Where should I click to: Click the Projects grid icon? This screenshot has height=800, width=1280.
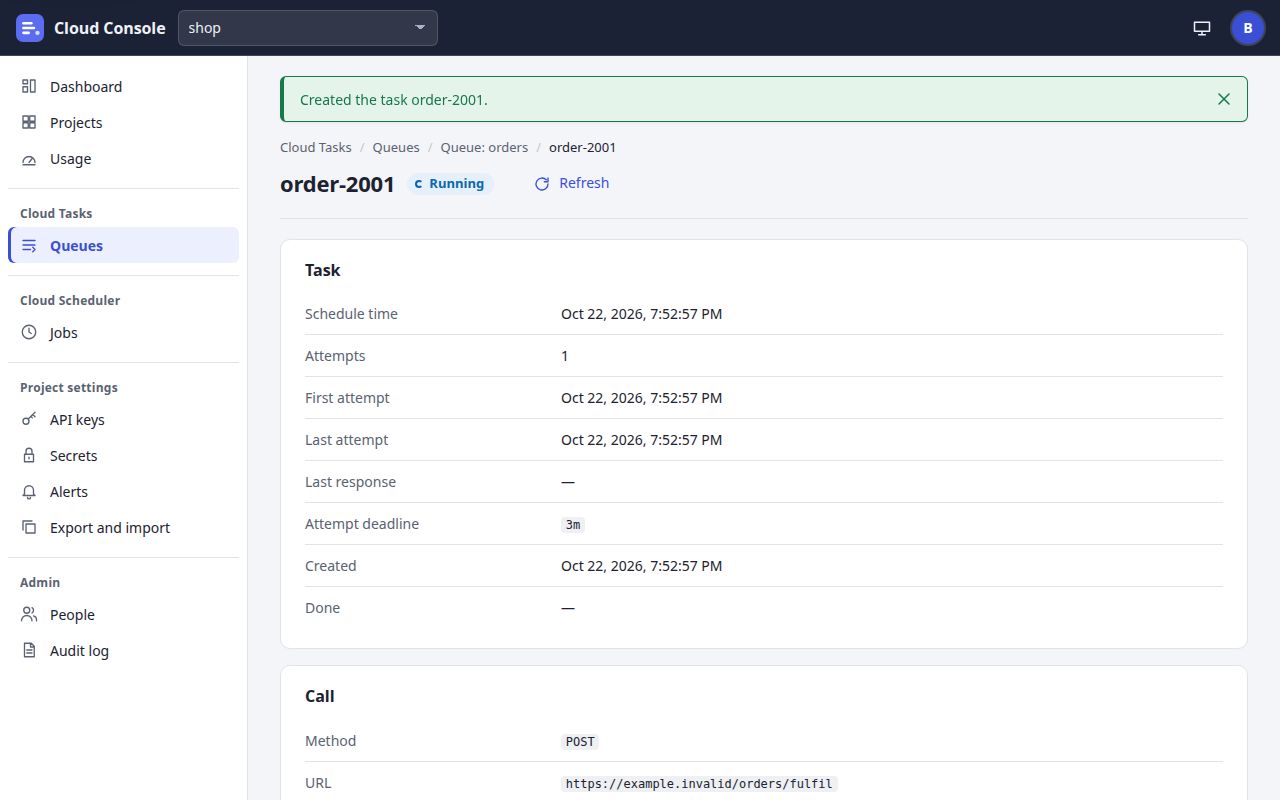coord(29,123)
